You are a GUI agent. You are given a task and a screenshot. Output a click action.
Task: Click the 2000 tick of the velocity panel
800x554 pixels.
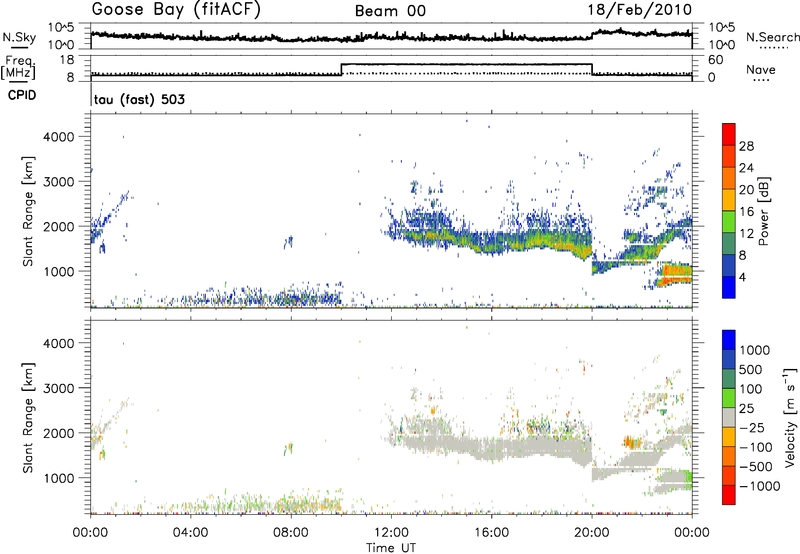pyautogui.click(x=59, y=433)
